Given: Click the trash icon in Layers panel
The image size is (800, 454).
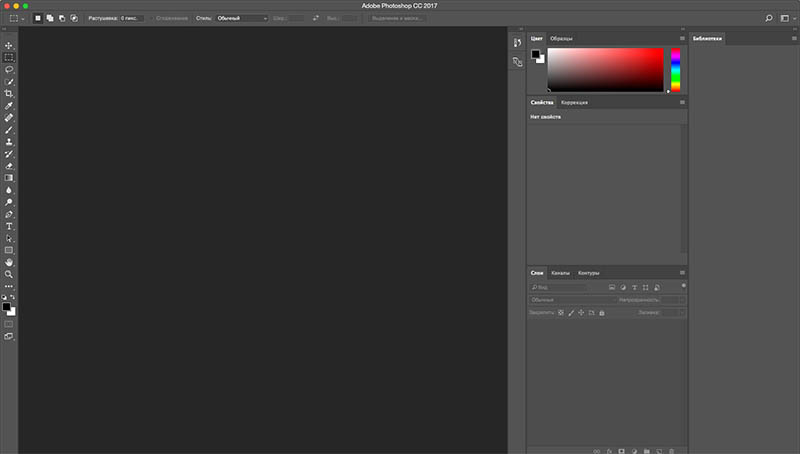Looking at the screenshot, I should click(671, 451).
